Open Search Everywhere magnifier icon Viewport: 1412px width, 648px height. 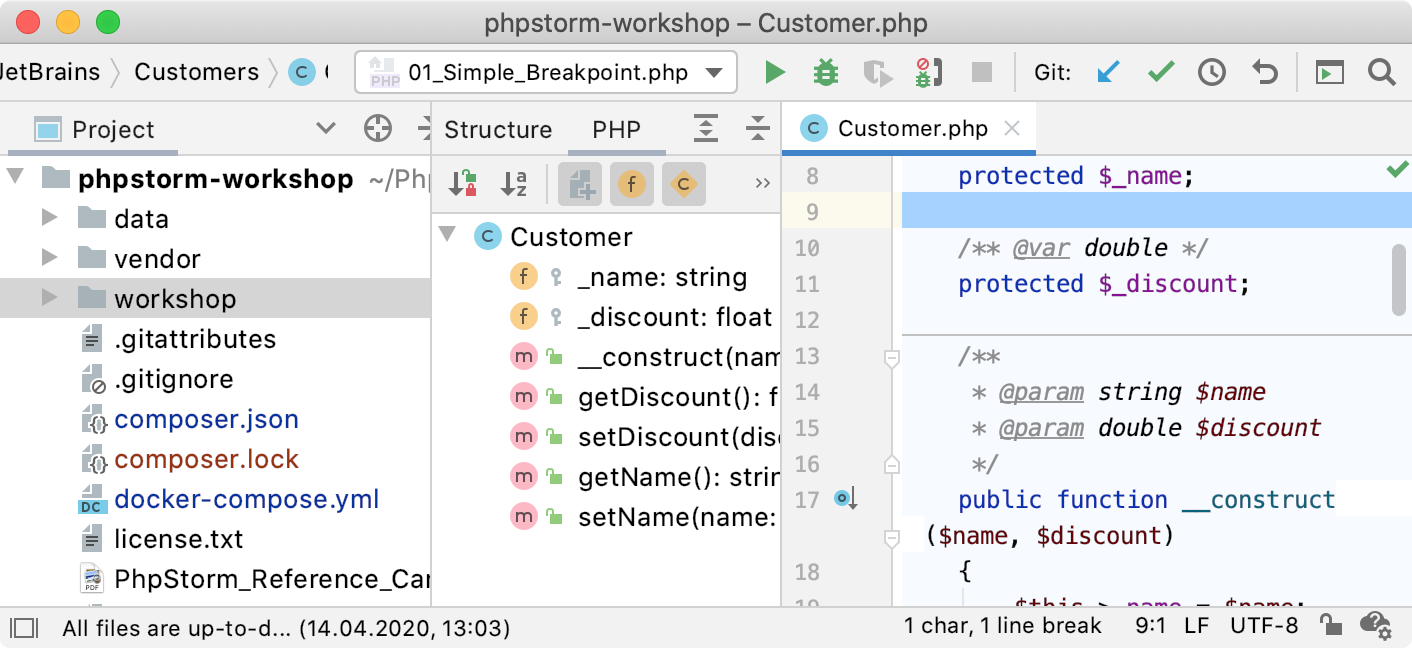point(1381,72)
